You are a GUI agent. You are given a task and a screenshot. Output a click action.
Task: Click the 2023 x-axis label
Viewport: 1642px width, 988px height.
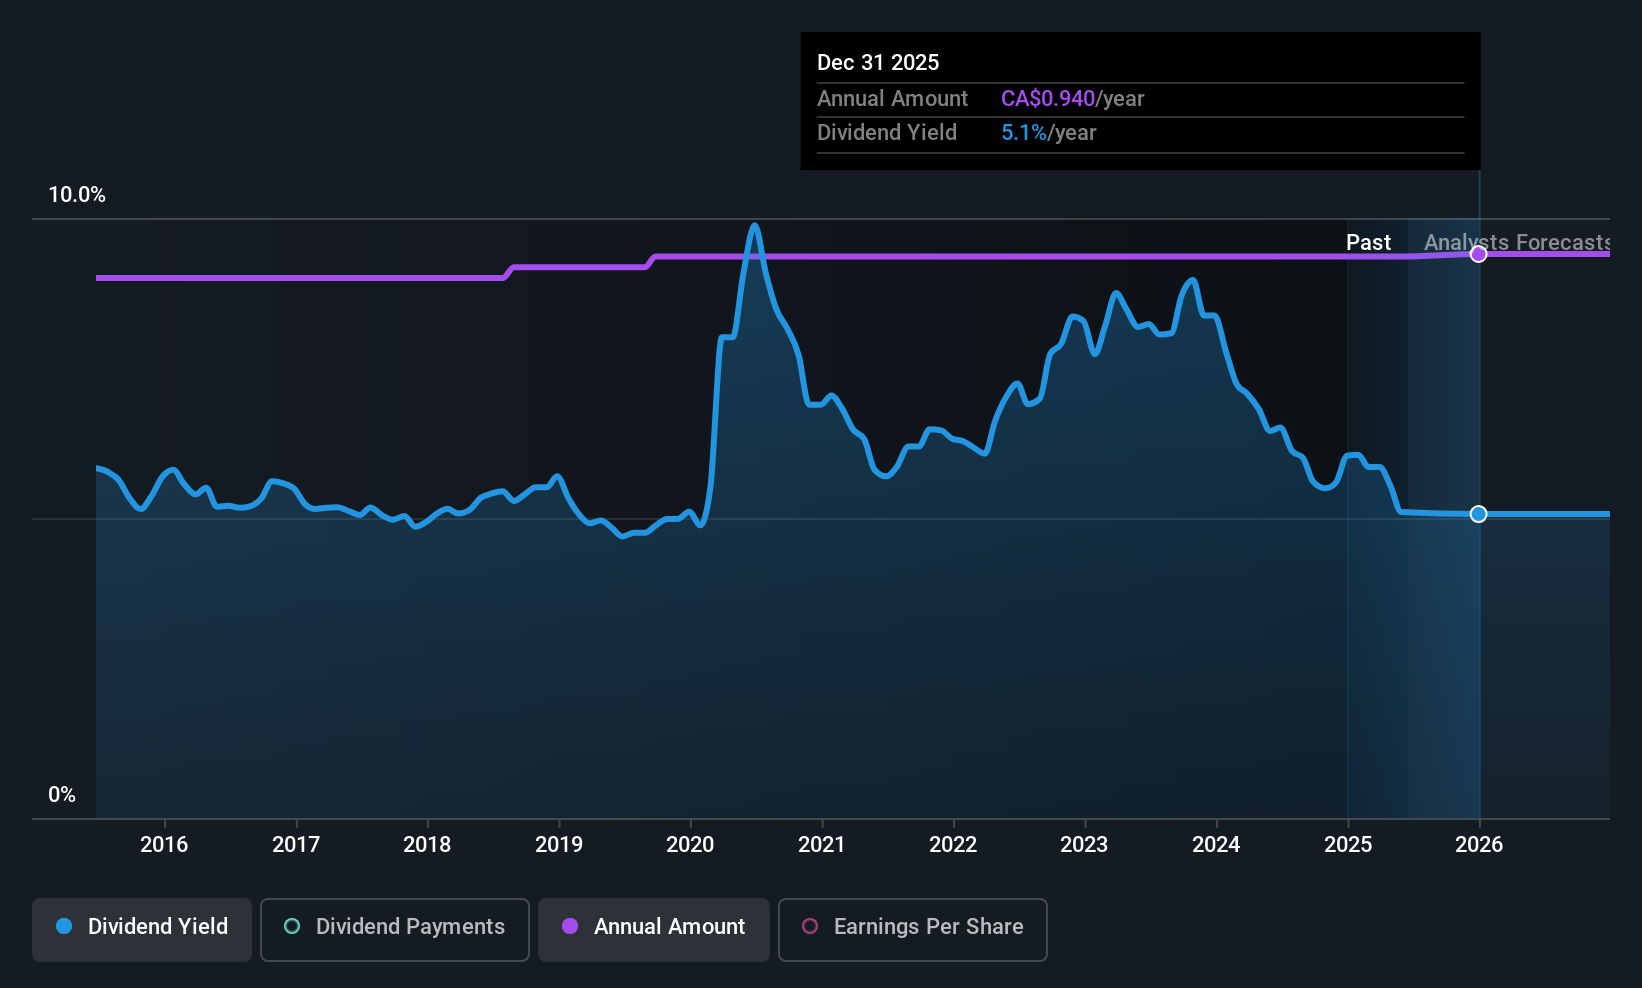point(1084,845)
